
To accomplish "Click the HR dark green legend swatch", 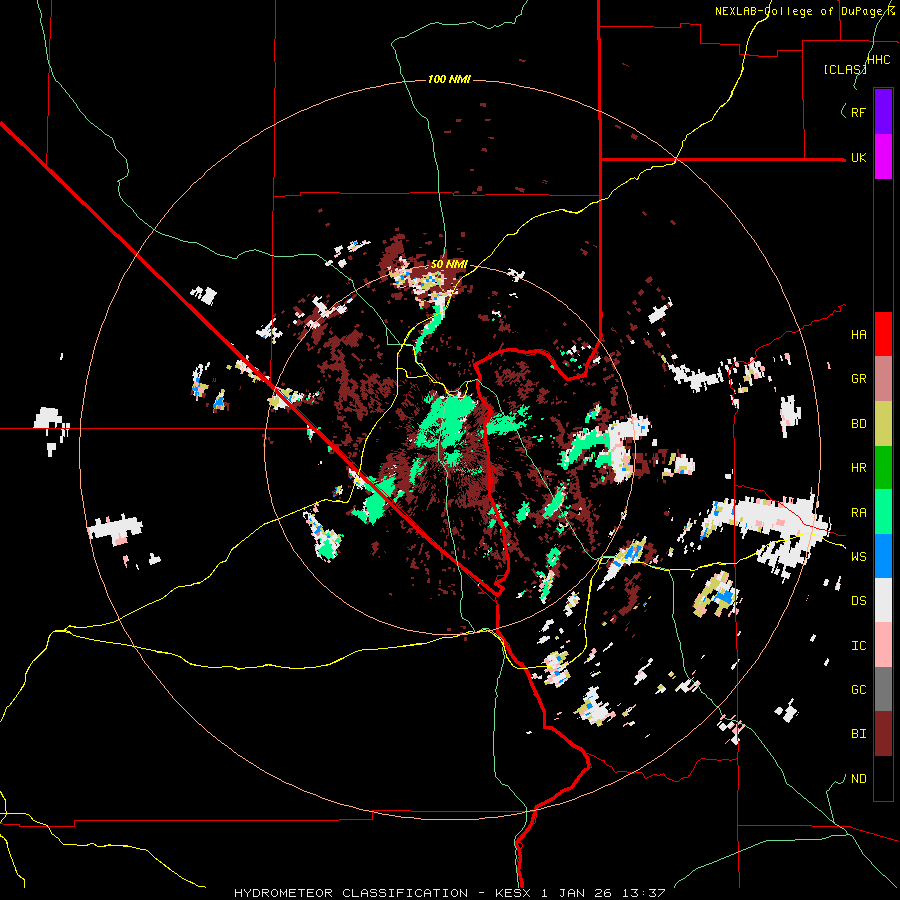I will tap(883, 468).
